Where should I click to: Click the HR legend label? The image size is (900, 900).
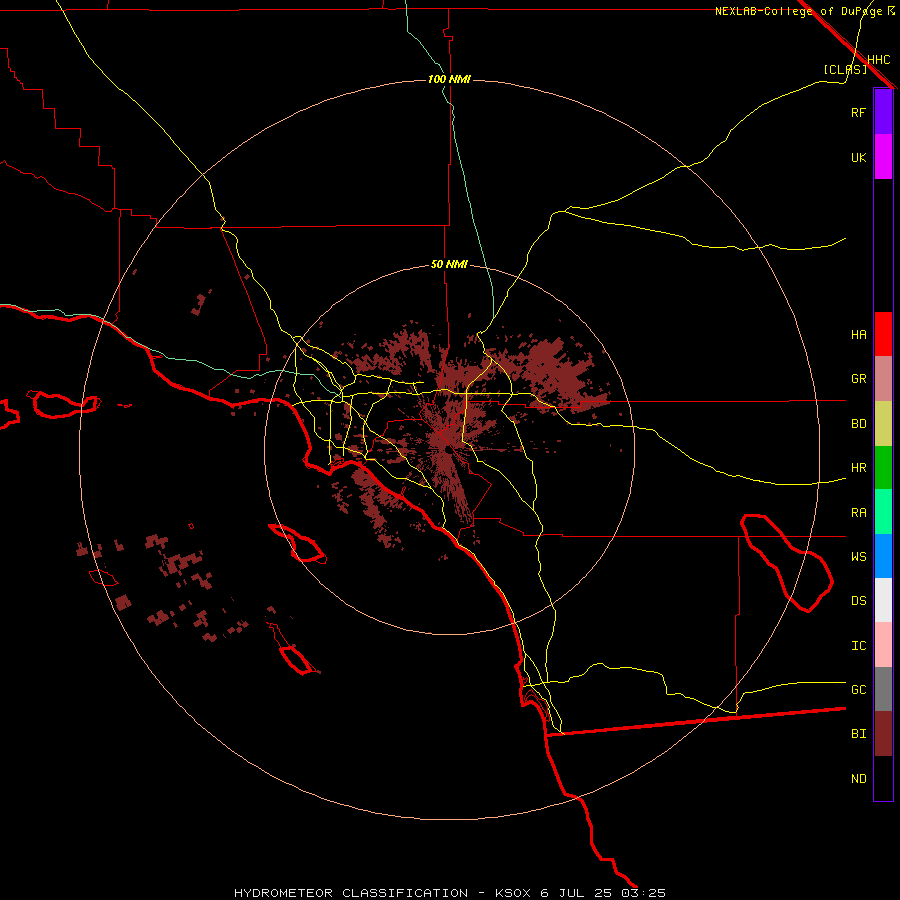click(x=858, y=468)
